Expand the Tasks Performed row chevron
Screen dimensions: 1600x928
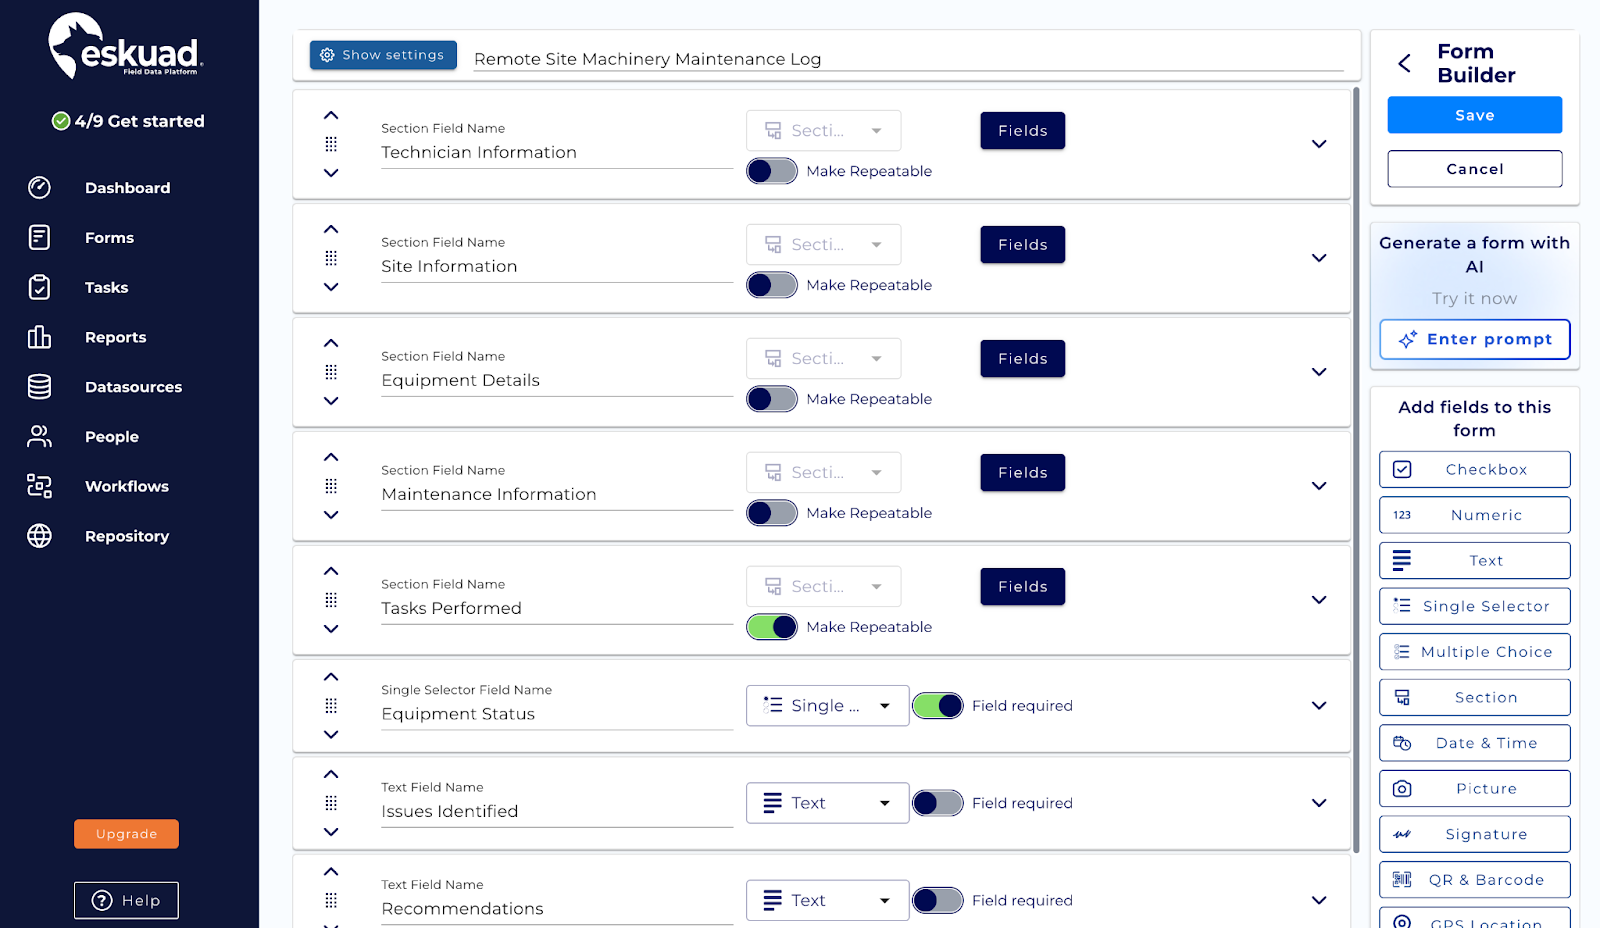pyautogui.click(x=1319, y=600)
